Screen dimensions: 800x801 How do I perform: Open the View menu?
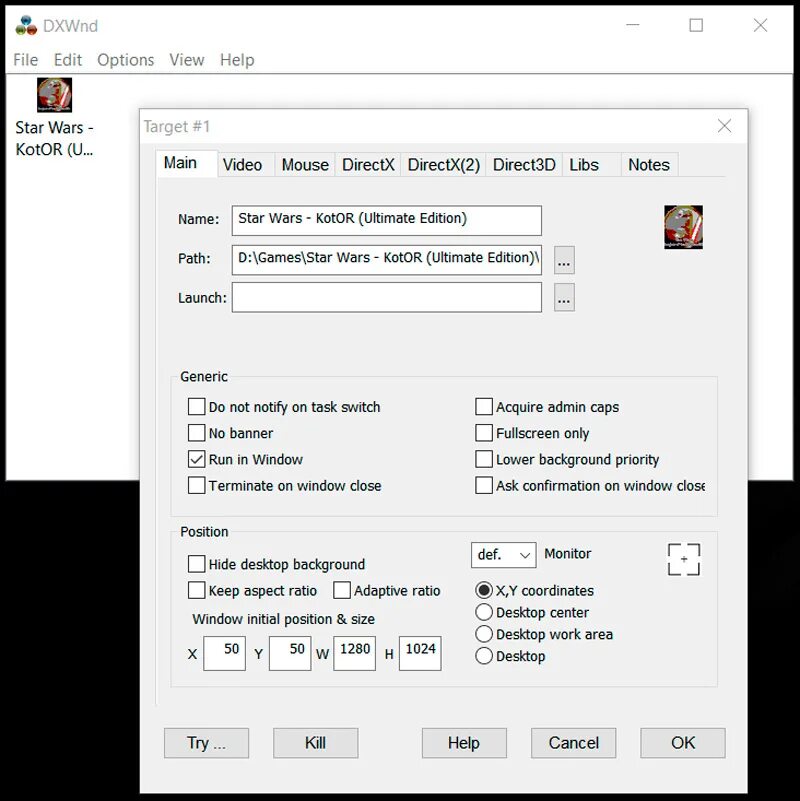pyautogui.click(x=187, y=60)
